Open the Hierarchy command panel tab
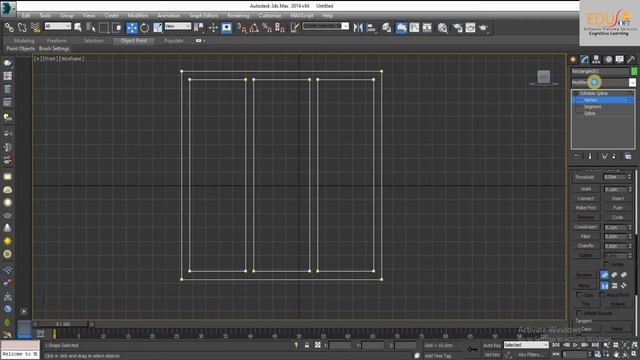 pyautogui.click(x=596, y=60)
